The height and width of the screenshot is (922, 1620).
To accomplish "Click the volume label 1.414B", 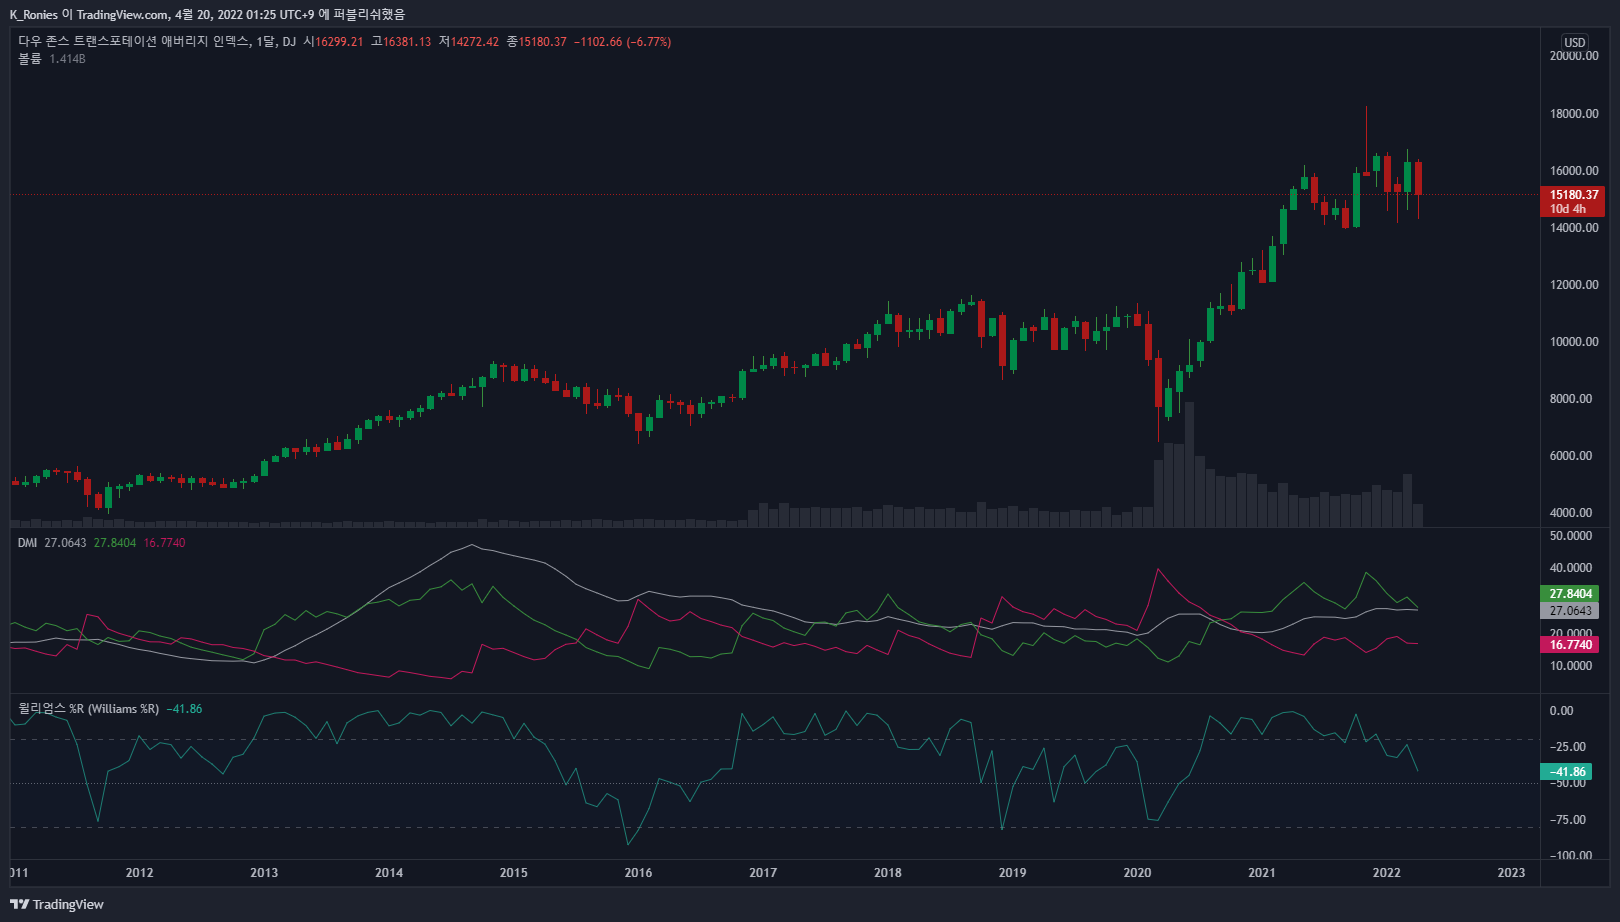I will coord(67,59).
